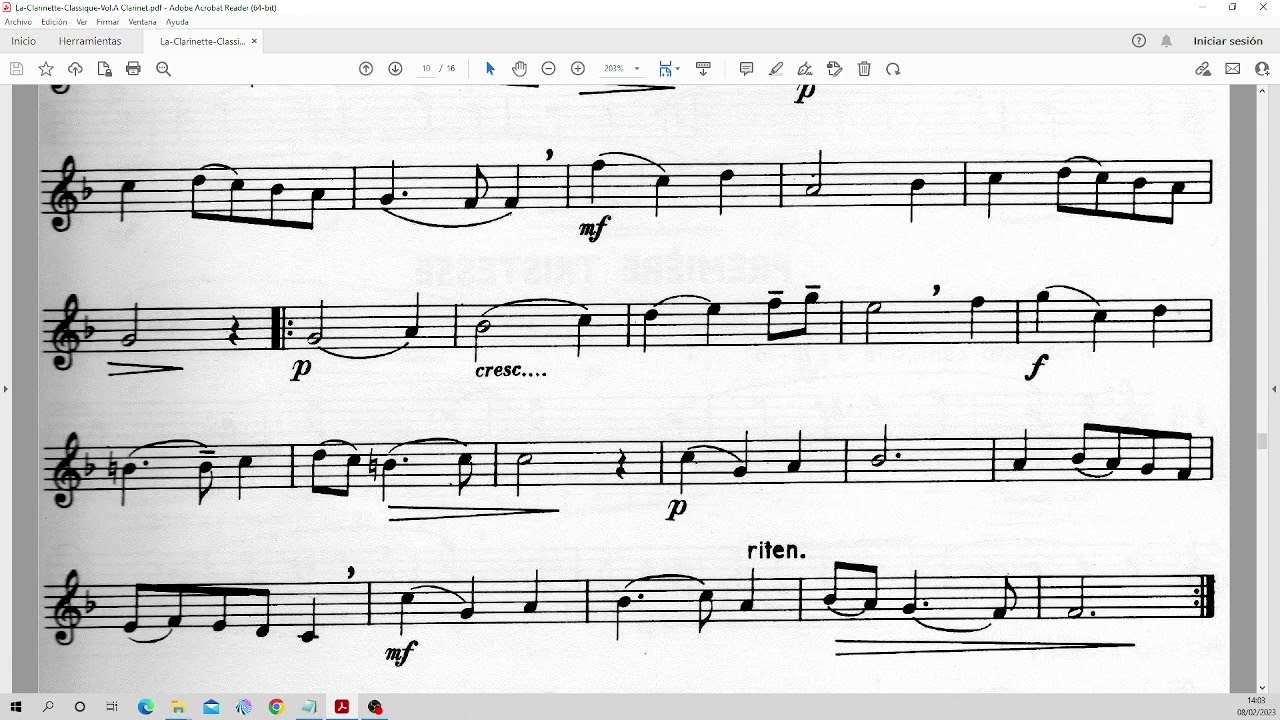This screenshot has height=720, width=1280.
Task: Expand the left navigation pane
Action: [5, 388]
